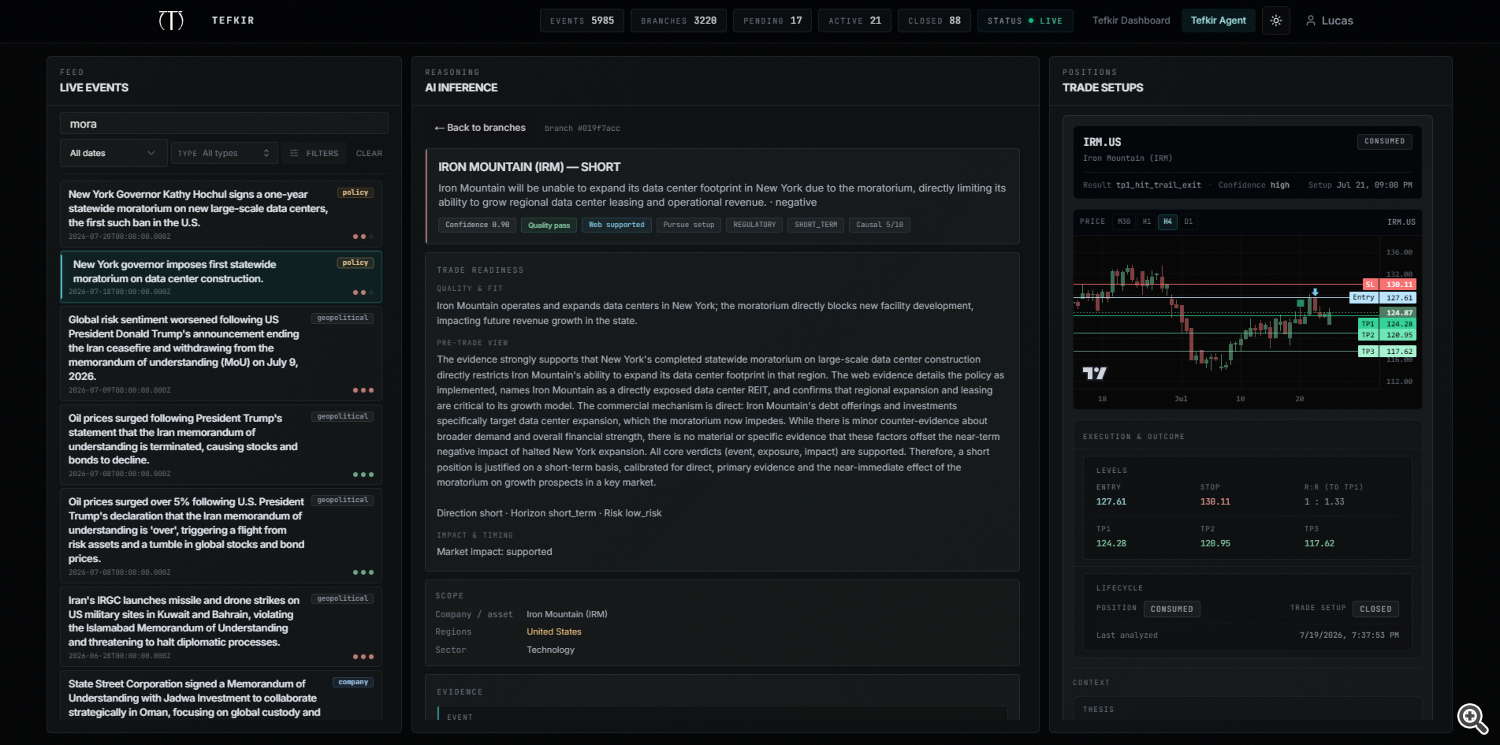Click the TP3 117.62 chart label
The image size is (1500, 745).
[1386, 352]
